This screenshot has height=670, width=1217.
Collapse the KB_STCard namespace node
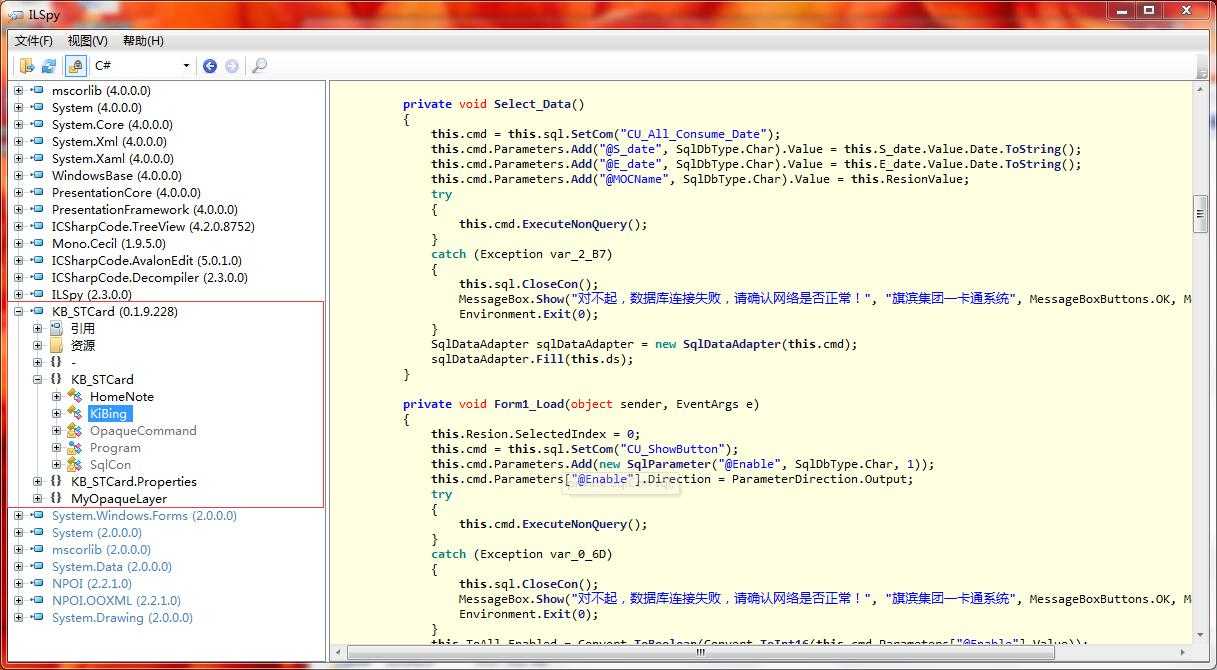click(37, 379)
